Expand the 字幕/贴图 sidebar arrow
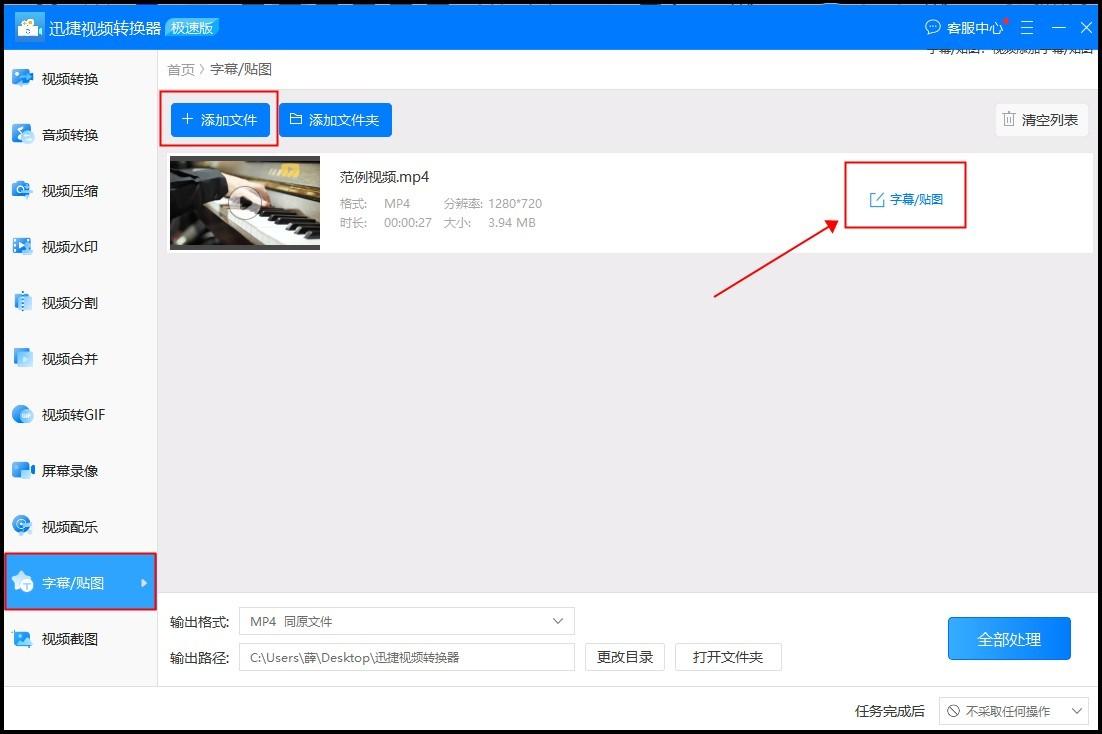1102x734 pixels. 144,583
